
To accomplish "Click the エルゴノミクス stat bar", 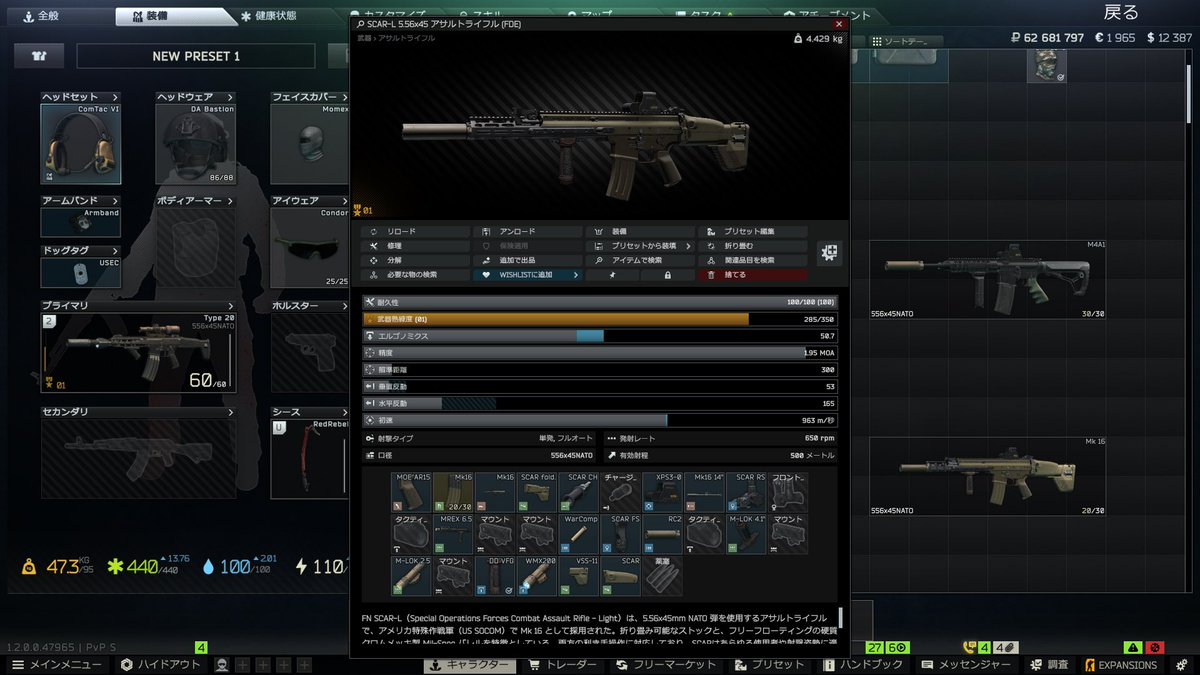I will (600, 336).
